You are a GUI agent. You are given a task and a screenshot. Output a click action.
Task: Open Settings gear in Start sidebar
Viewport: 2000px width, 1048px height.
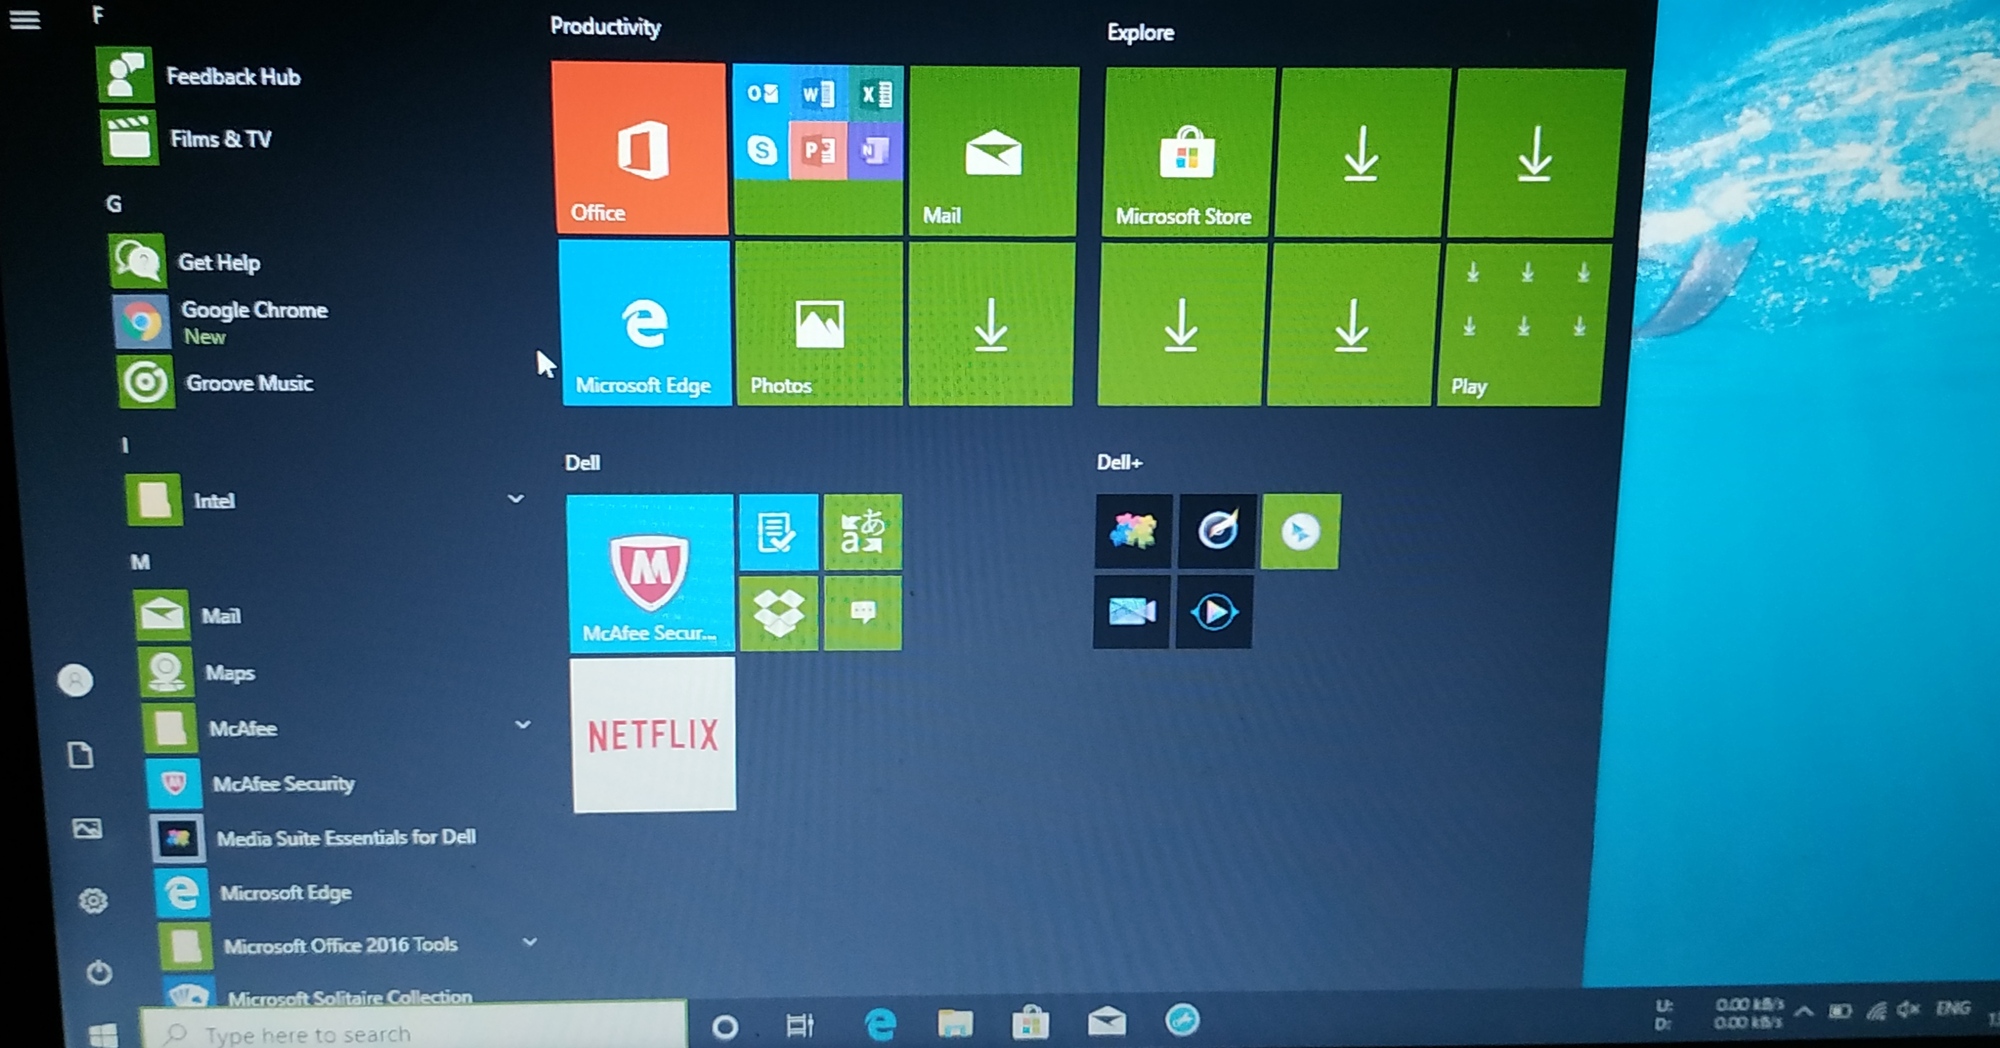[x=93, y=901]
